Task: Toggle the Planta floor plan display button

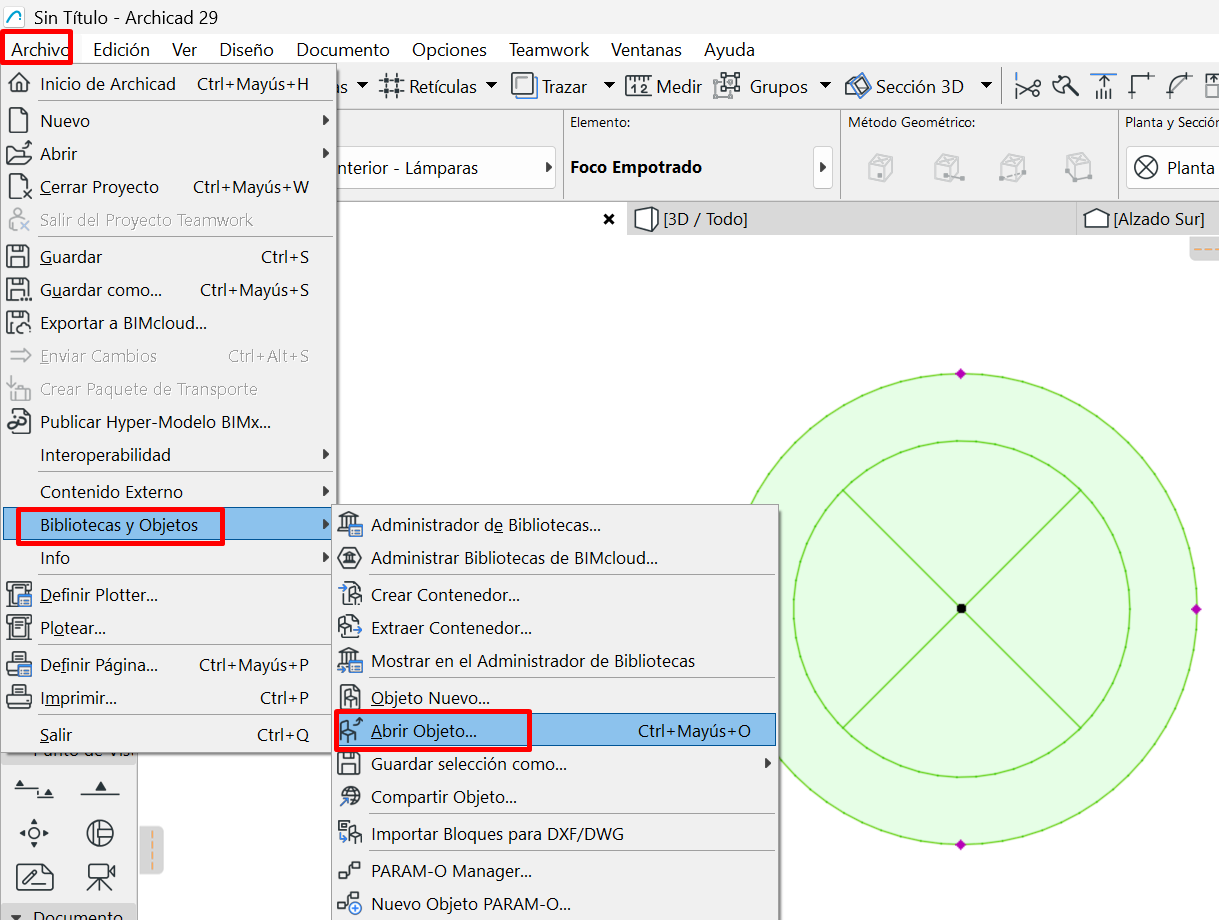Action: point(1172,168)
